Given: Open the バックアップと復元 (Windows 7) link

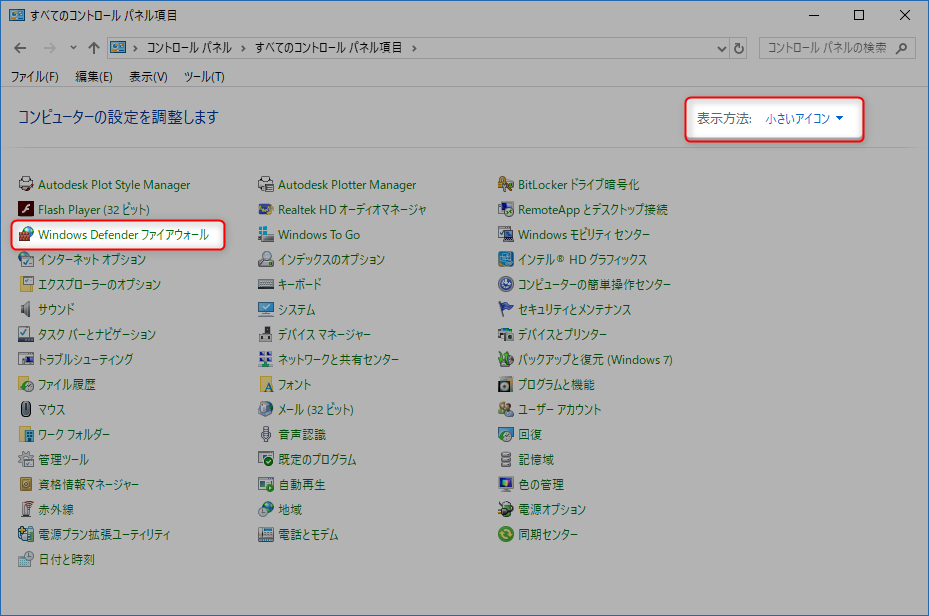Looking at the screenshot, I should 595,360.
